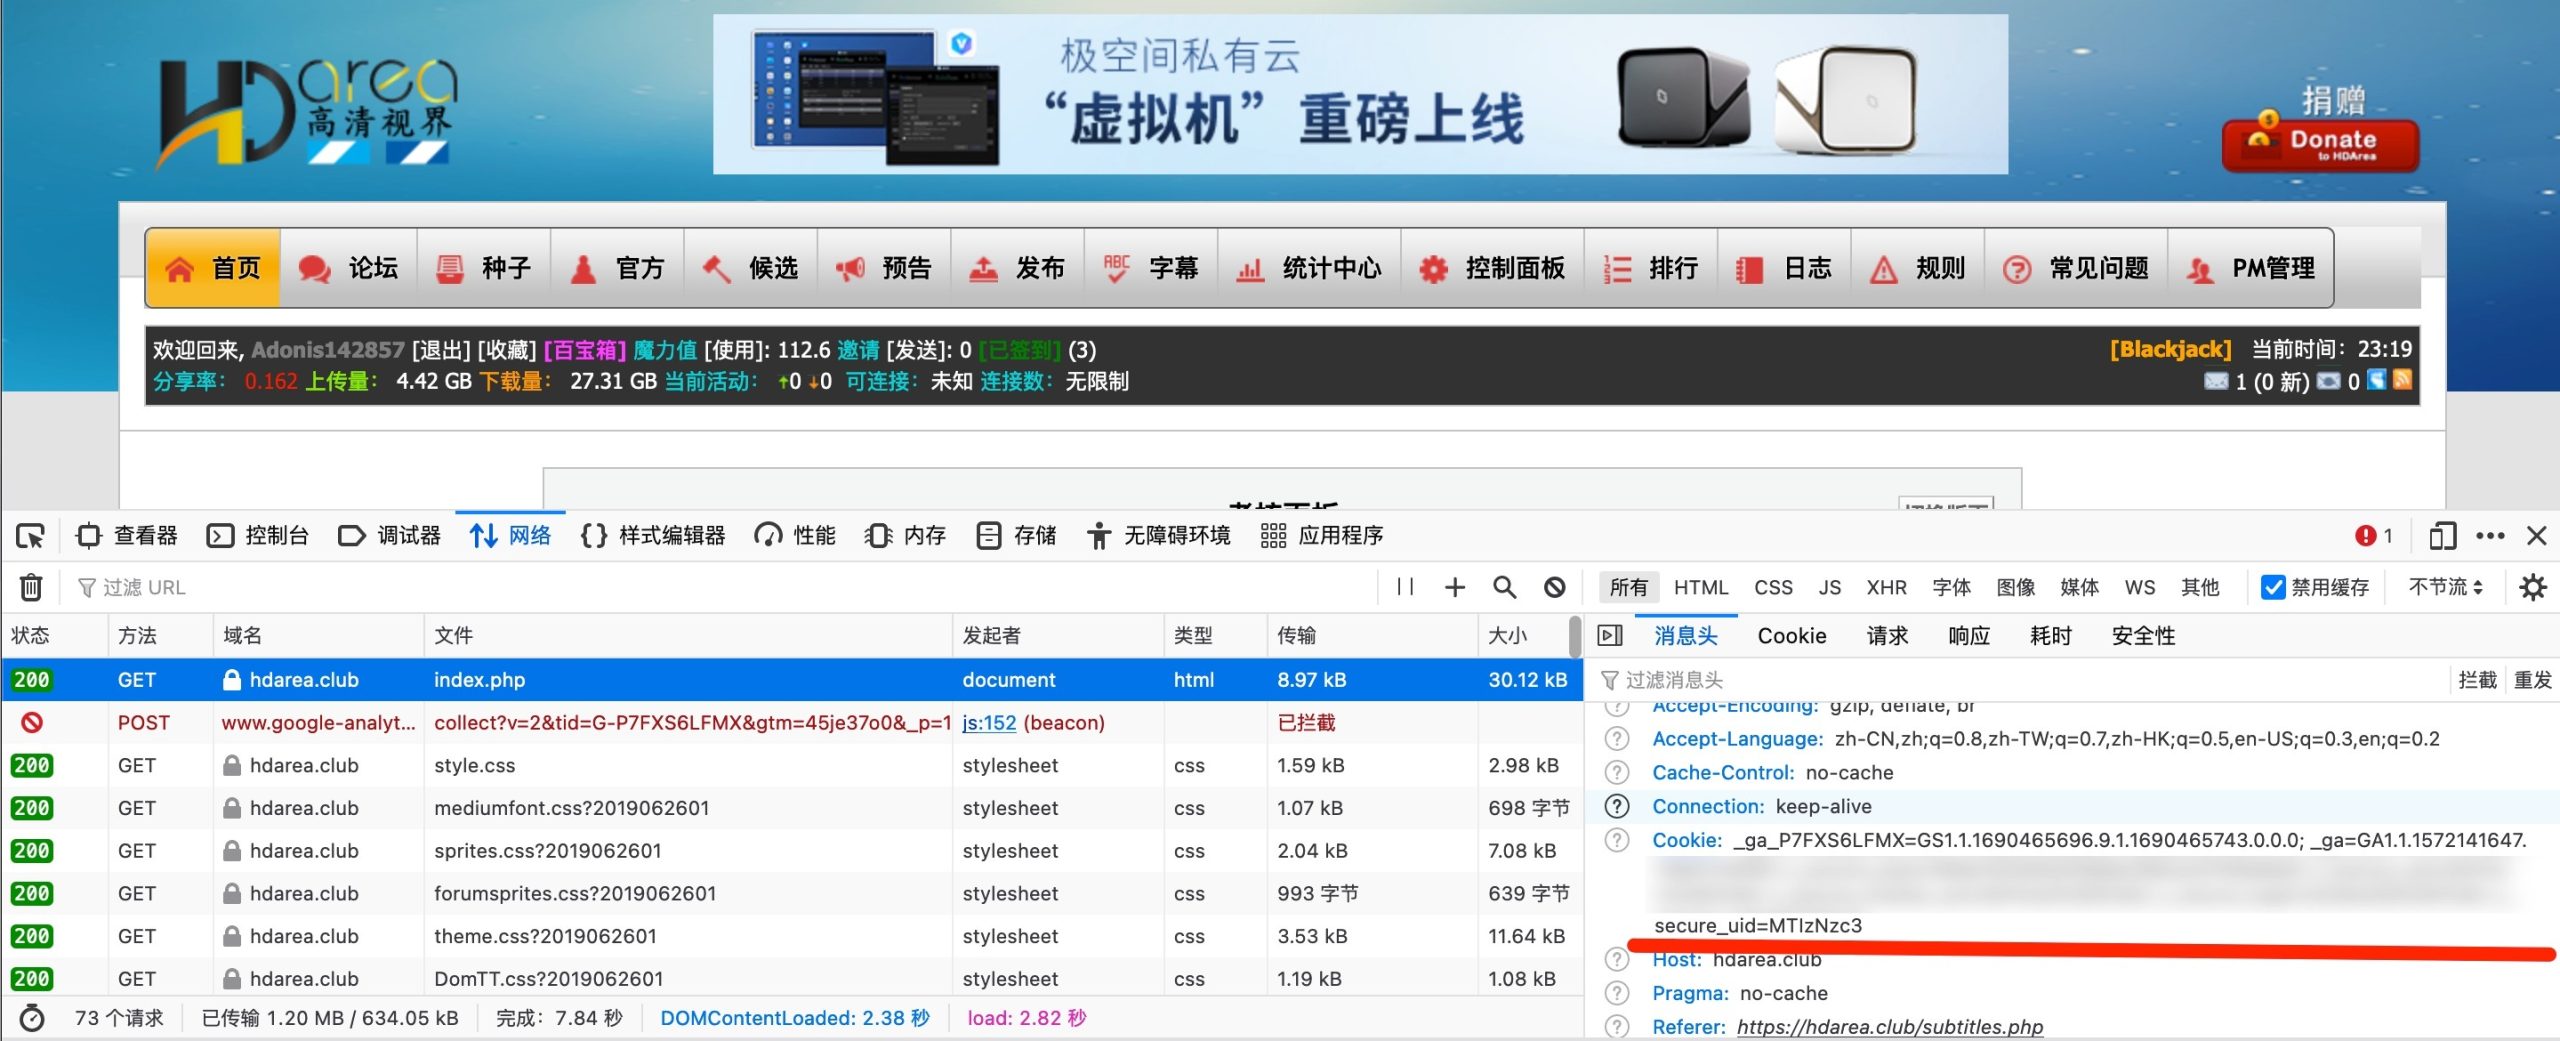Select the index.php request row
The height and width of the screenshot is (1041, 2560).
tap(790, 680)
